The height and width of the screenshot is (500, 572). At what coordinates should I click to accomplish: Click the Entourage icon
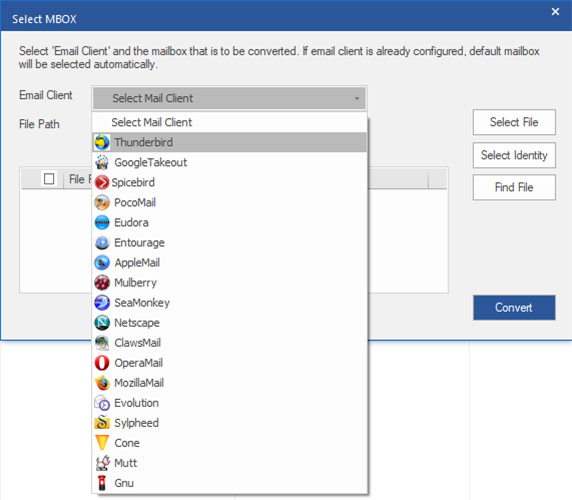point(102,243)
